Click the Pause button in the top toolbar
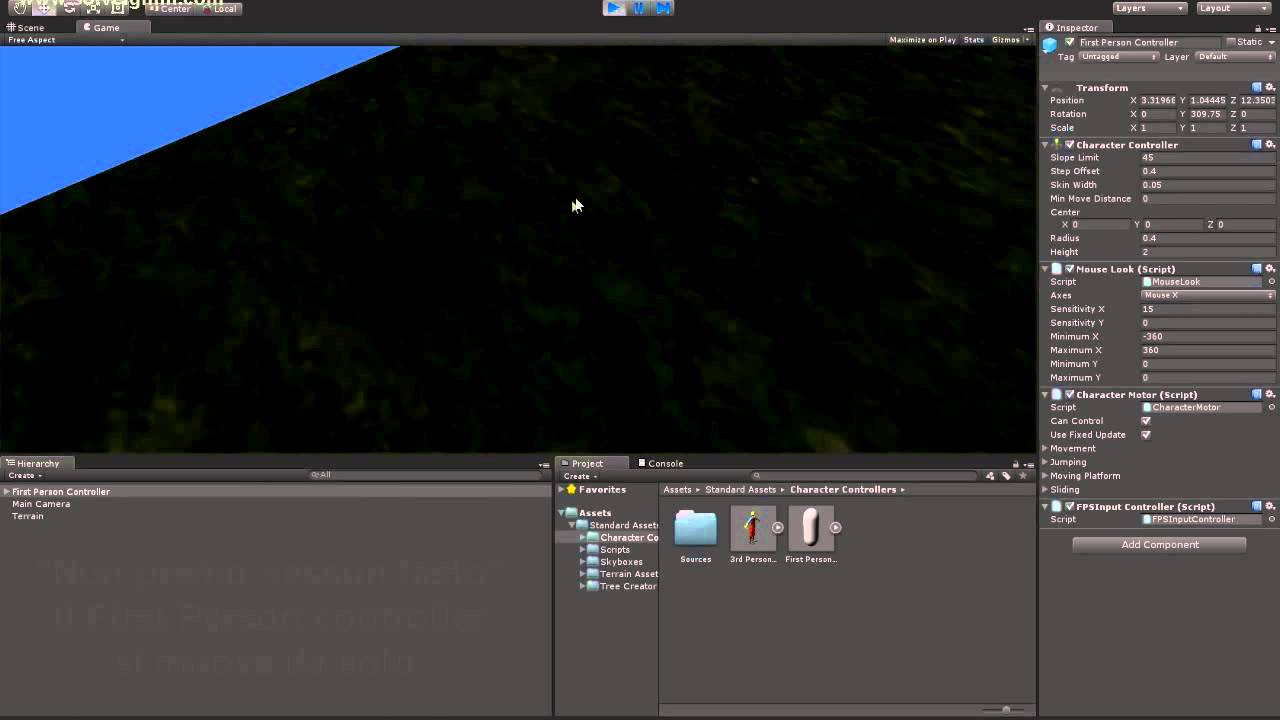 click(639, 8)
